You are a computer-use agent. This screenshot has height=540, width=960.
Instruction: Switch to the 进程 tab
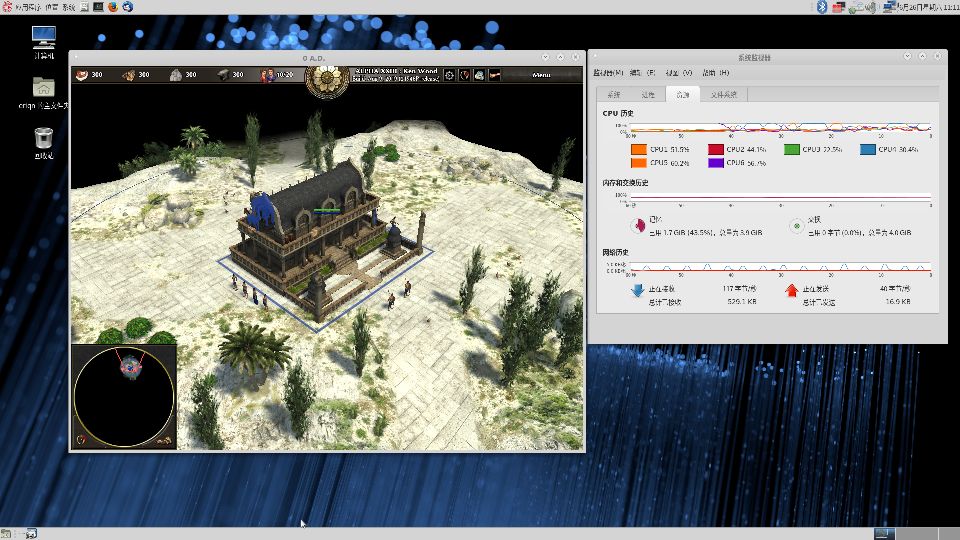(648, 95)
